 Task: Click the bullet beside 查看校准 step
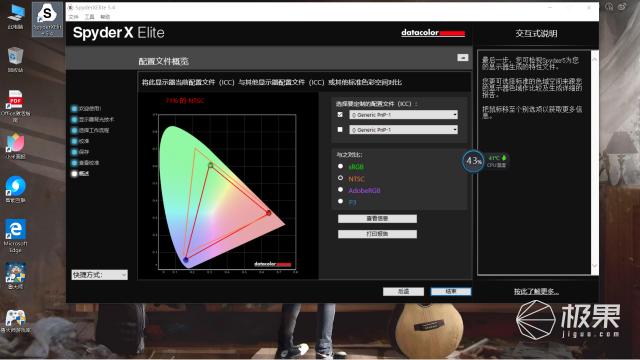tap(74, 163)
